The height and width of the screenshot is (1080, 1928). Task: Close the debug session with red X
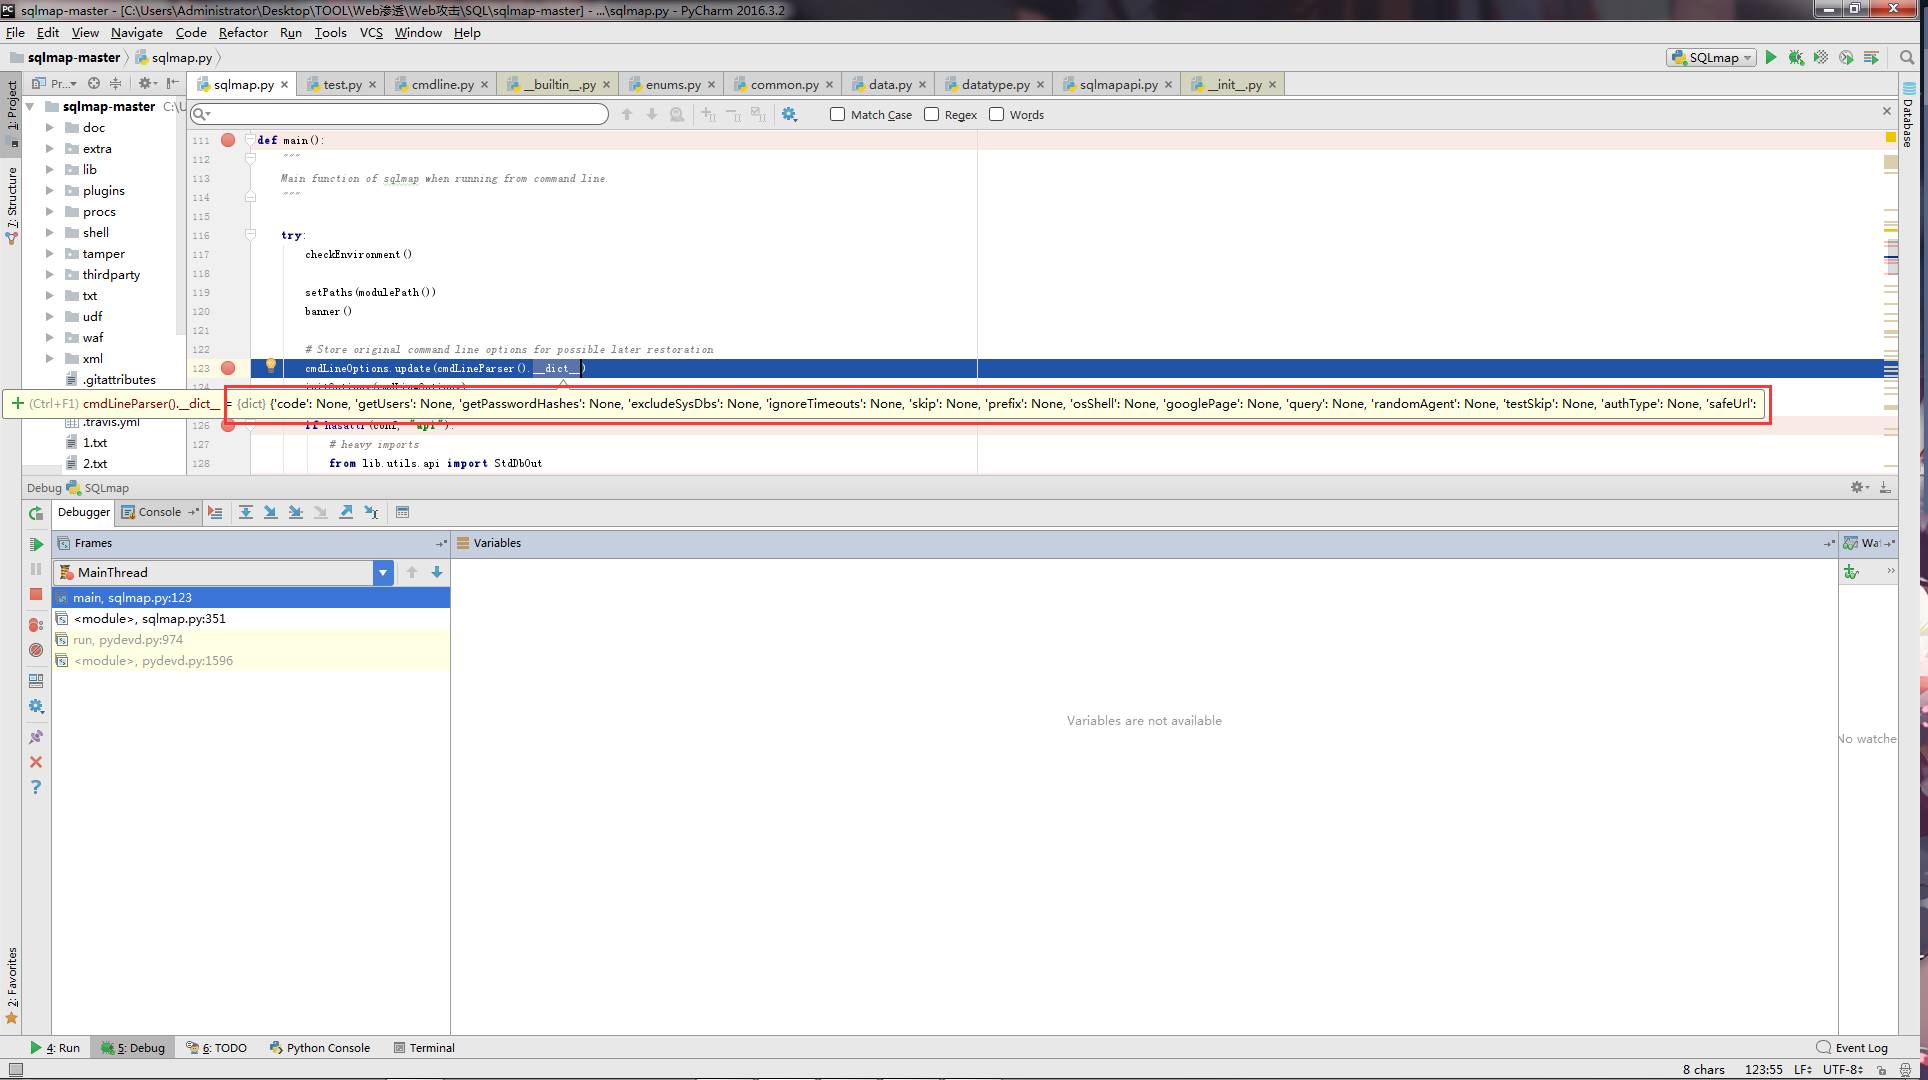(x=36, y=762)
